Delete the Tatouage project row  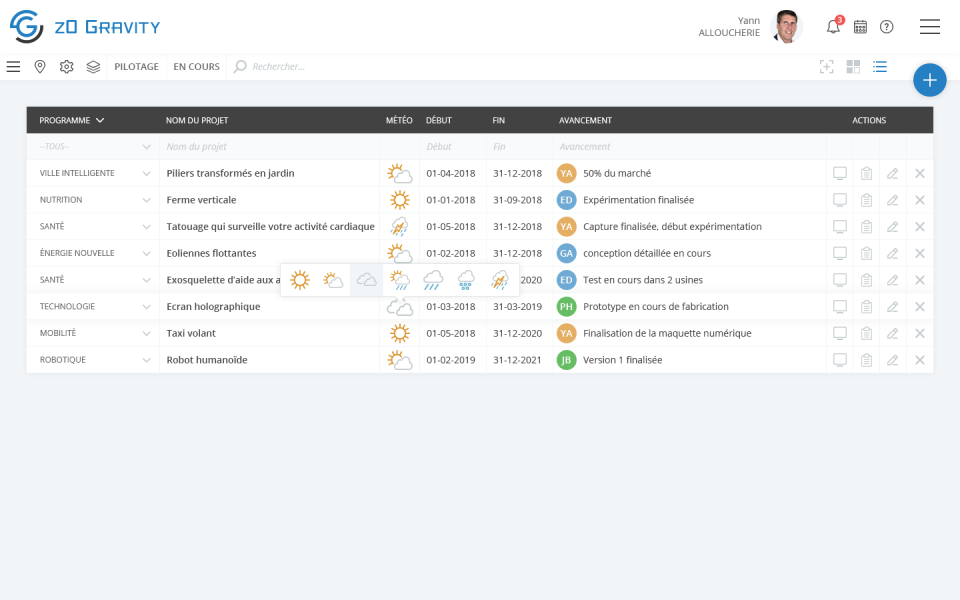pyautogui.click(x=920, y=227)
